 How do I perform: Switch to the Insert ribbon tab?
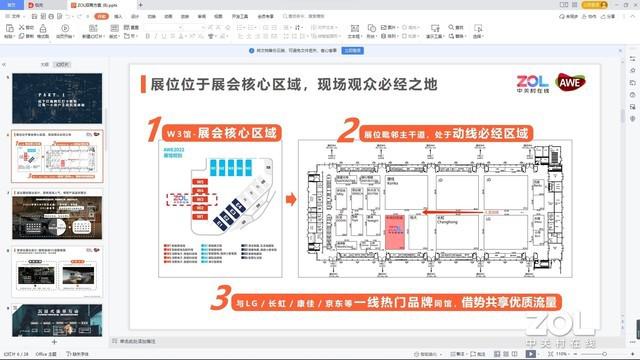coord(118,16)
